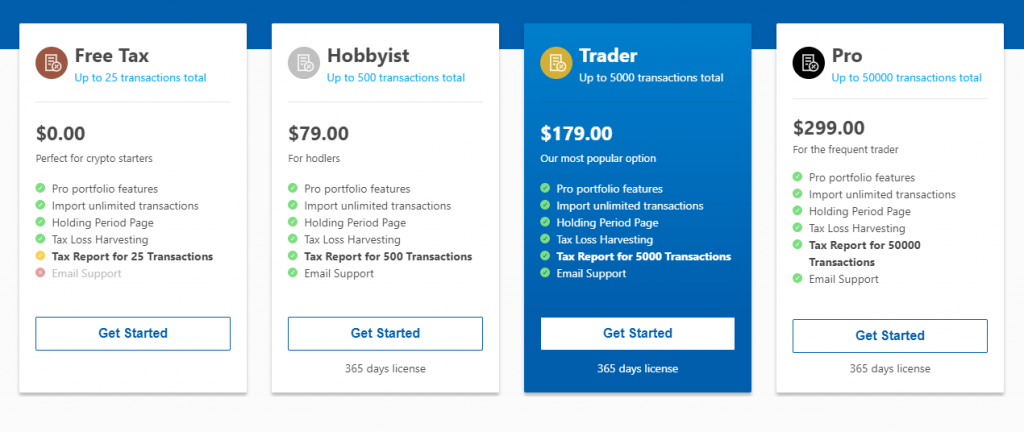Image resolution: width=1024 pixels, height=432 pixels.
Task: Click green check beside Pro Holding Period Page
Action: click(x=797, y=211)
